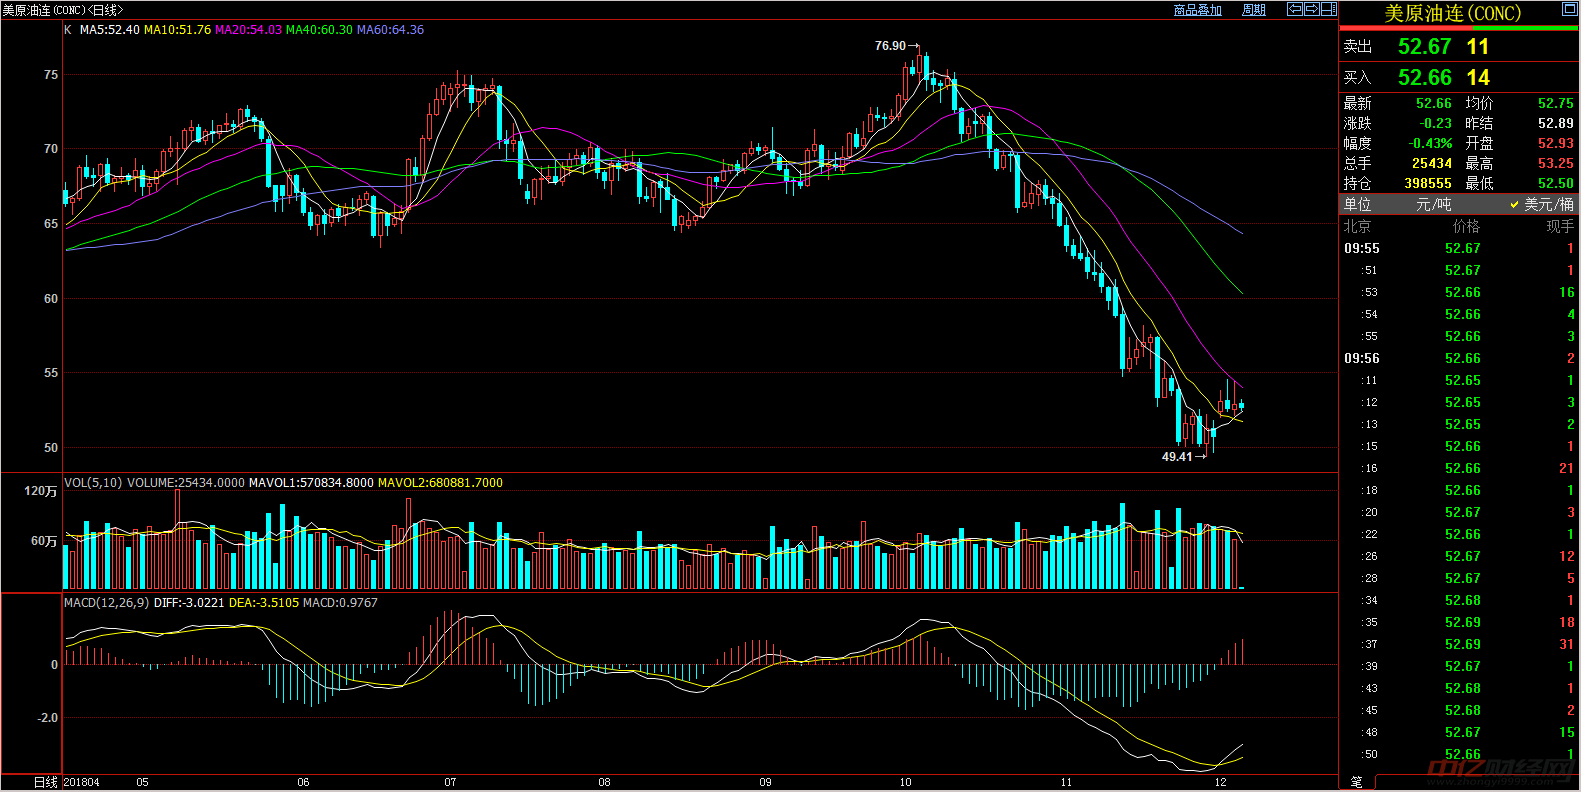Click the 49.41 low price marker
This screenshot has height=792, width=1581.
[1177, 457]
